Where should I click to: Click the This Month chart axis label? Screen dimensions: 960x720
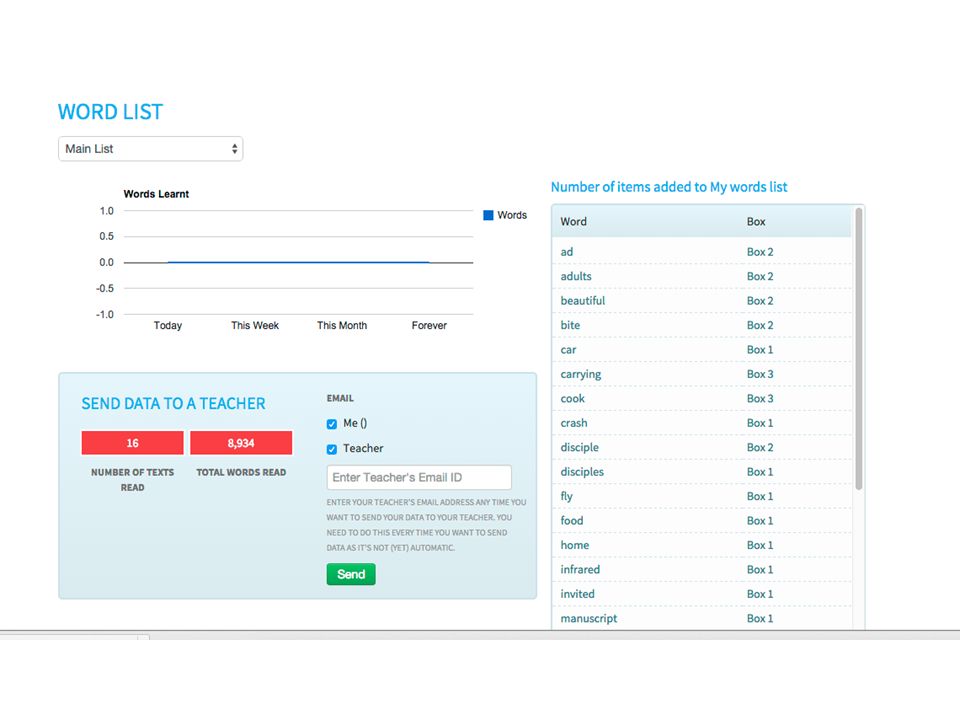click(x=342, y=325)
